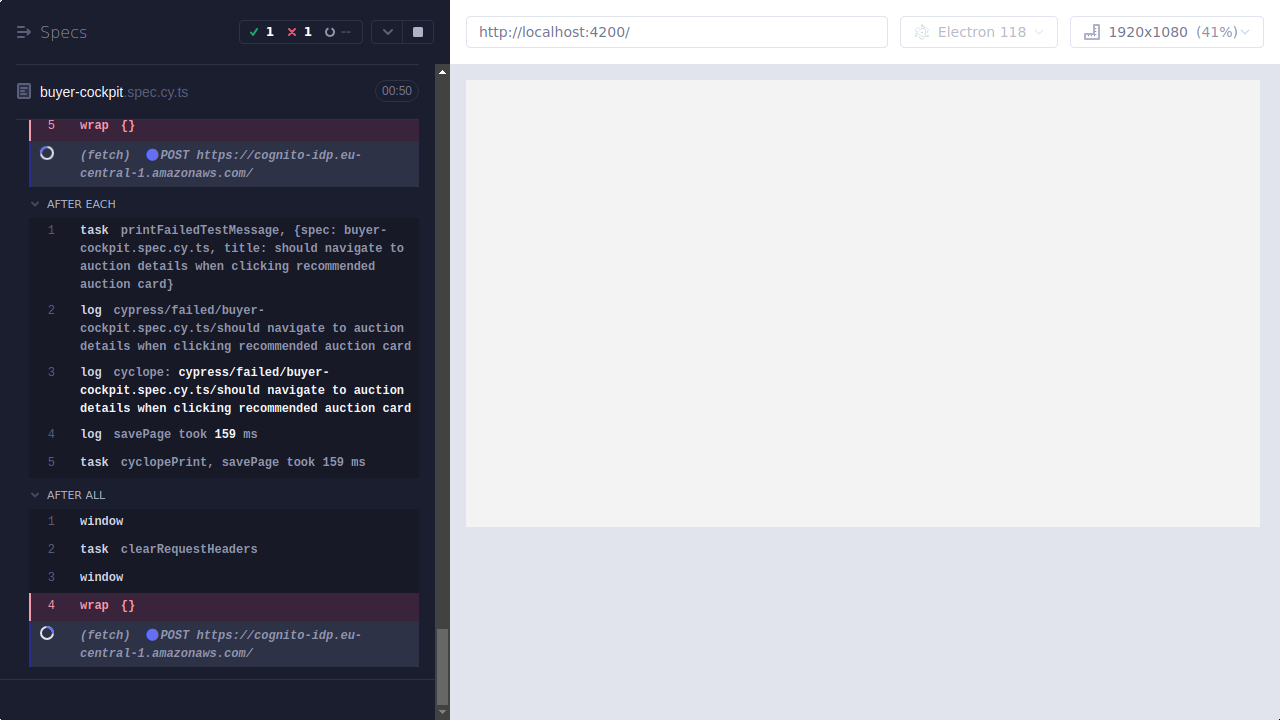Open the auto-scrolling options chevron

387,32
